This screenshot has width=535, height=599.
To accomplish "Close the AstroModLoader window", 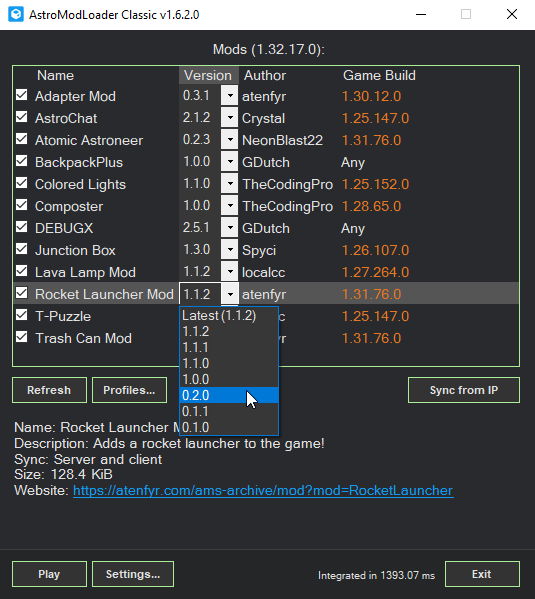I will point(512,15).
